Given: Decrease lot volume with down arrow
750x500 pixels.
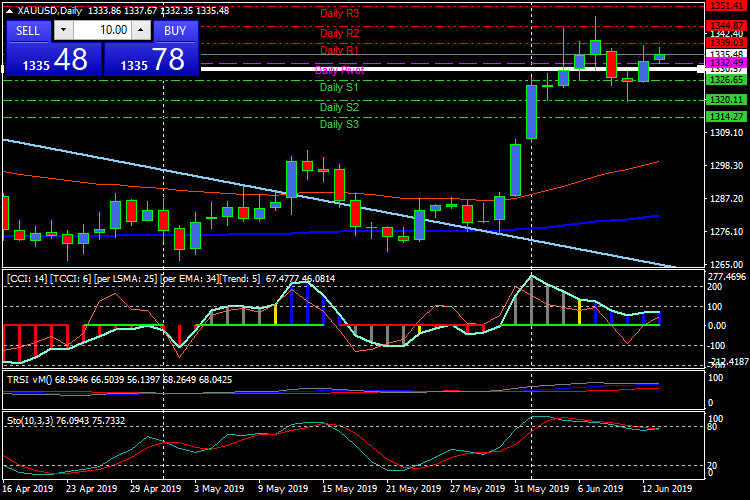Looking at the screenshot, I should coord(62,31).
